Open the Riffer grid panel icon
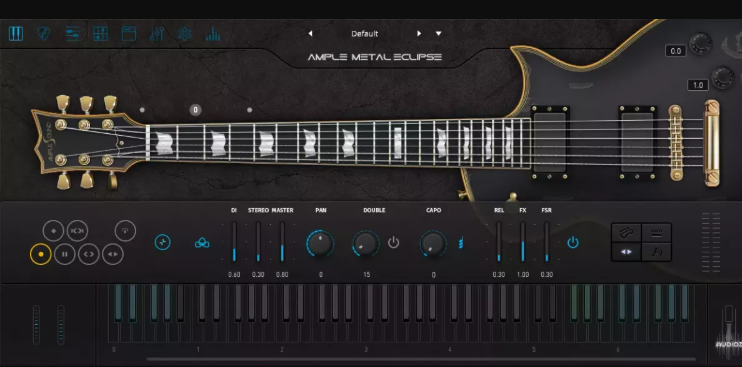Image resolution: width=742 pixels, height=367 pixels. [100, 34]
